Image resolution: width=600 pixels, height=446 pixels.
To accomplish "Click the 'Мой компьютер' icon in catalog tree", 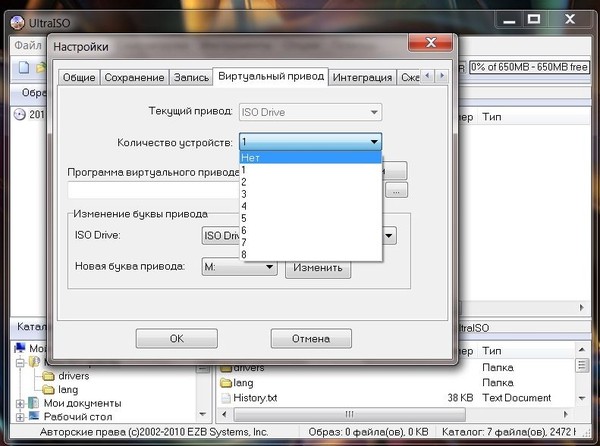I will pos(20,348).
